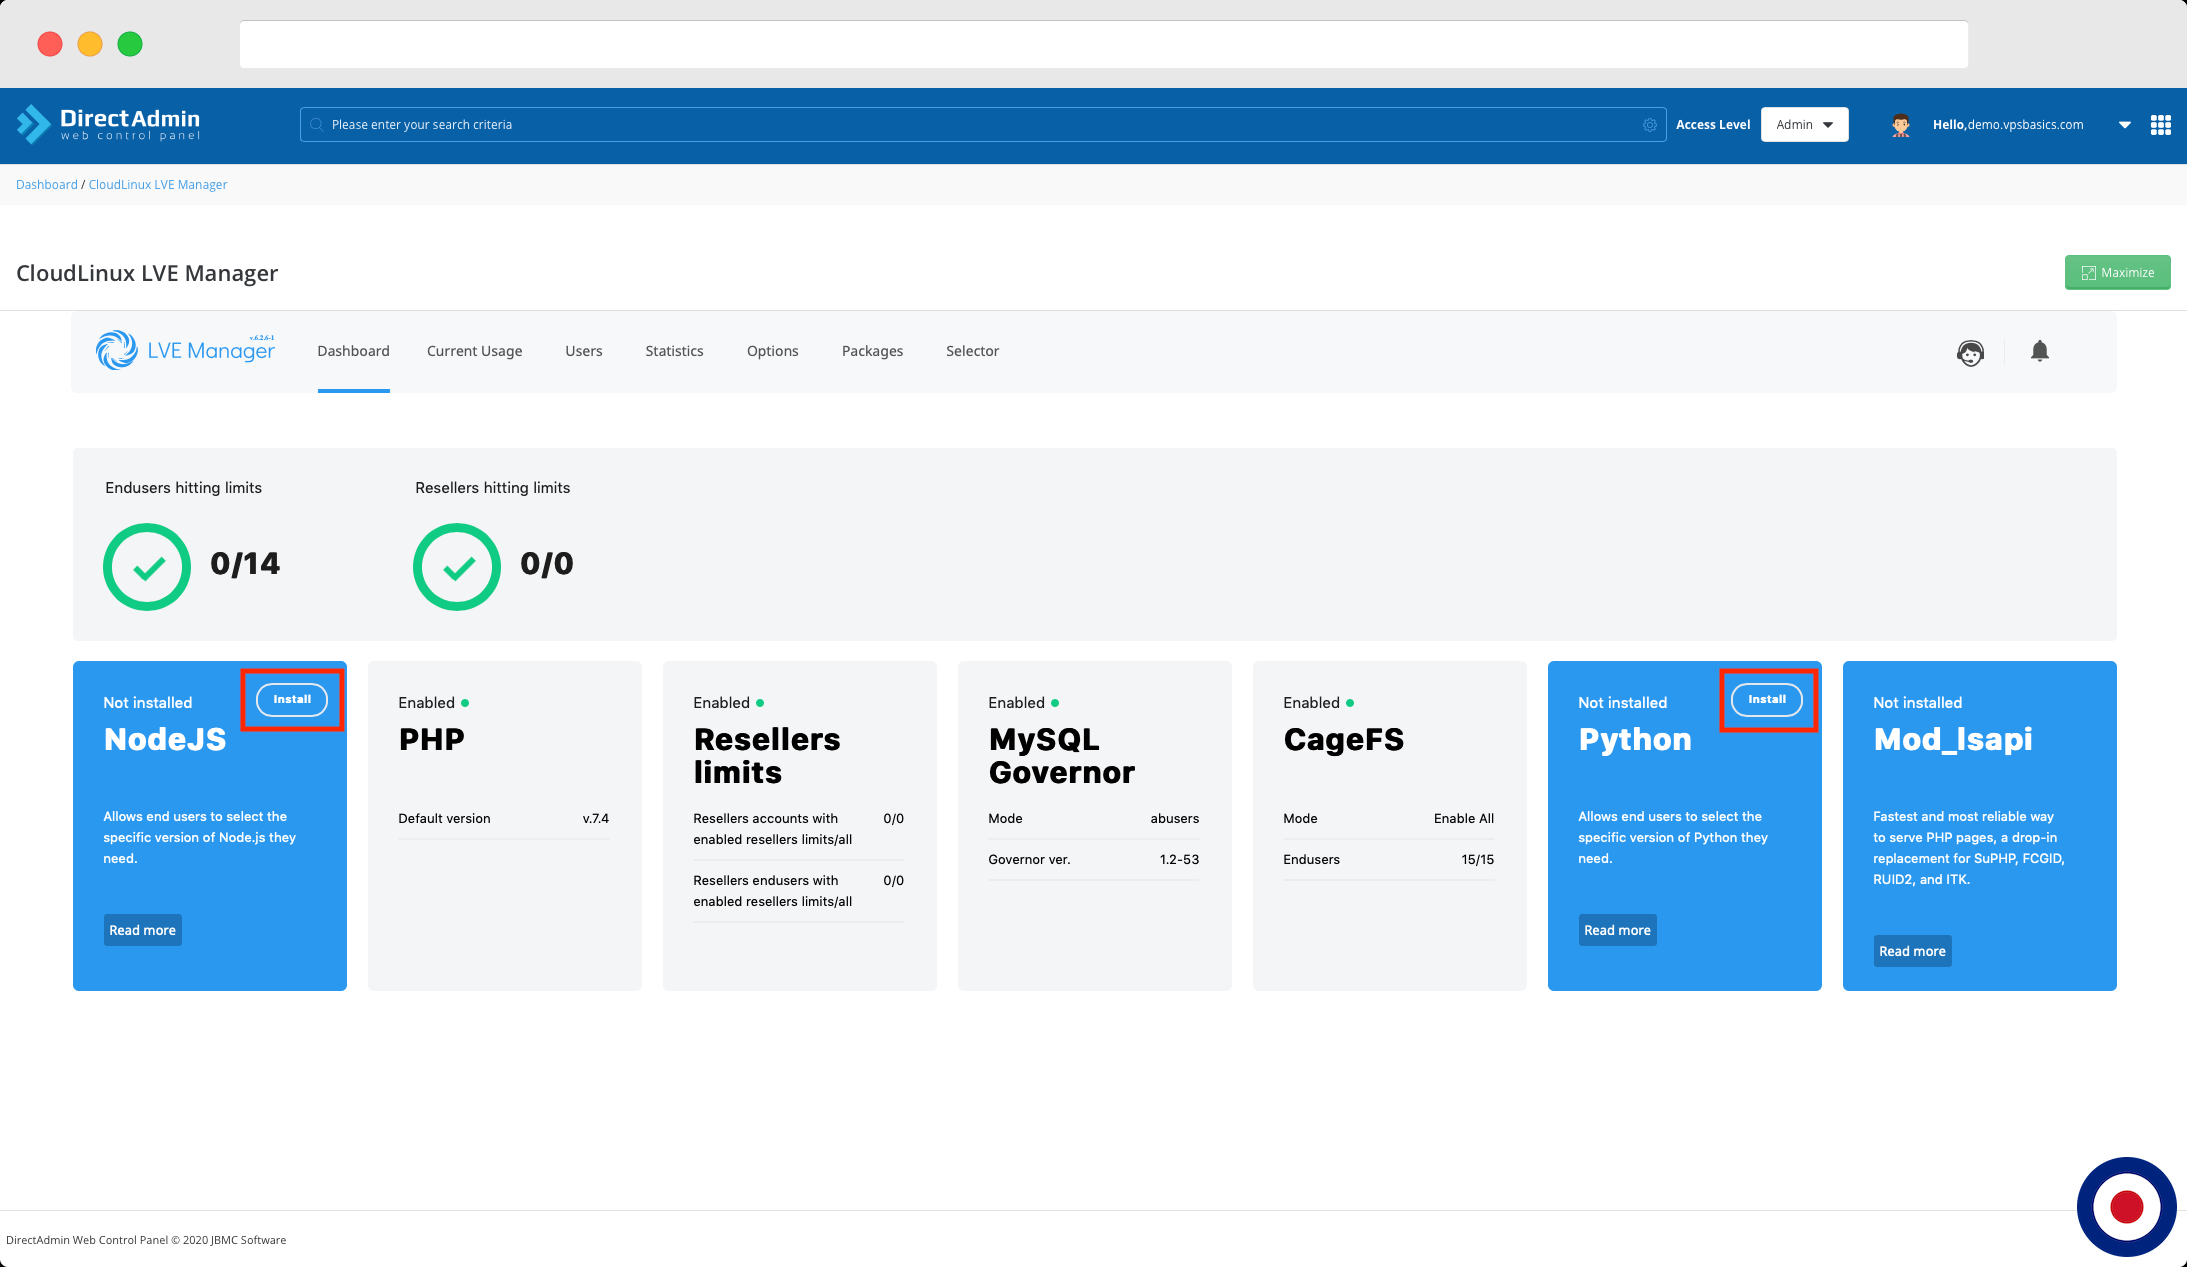The image size is (2187, 1267).
Task: Open the Access Level Admin dropdown
Action: pos(1804,125)
